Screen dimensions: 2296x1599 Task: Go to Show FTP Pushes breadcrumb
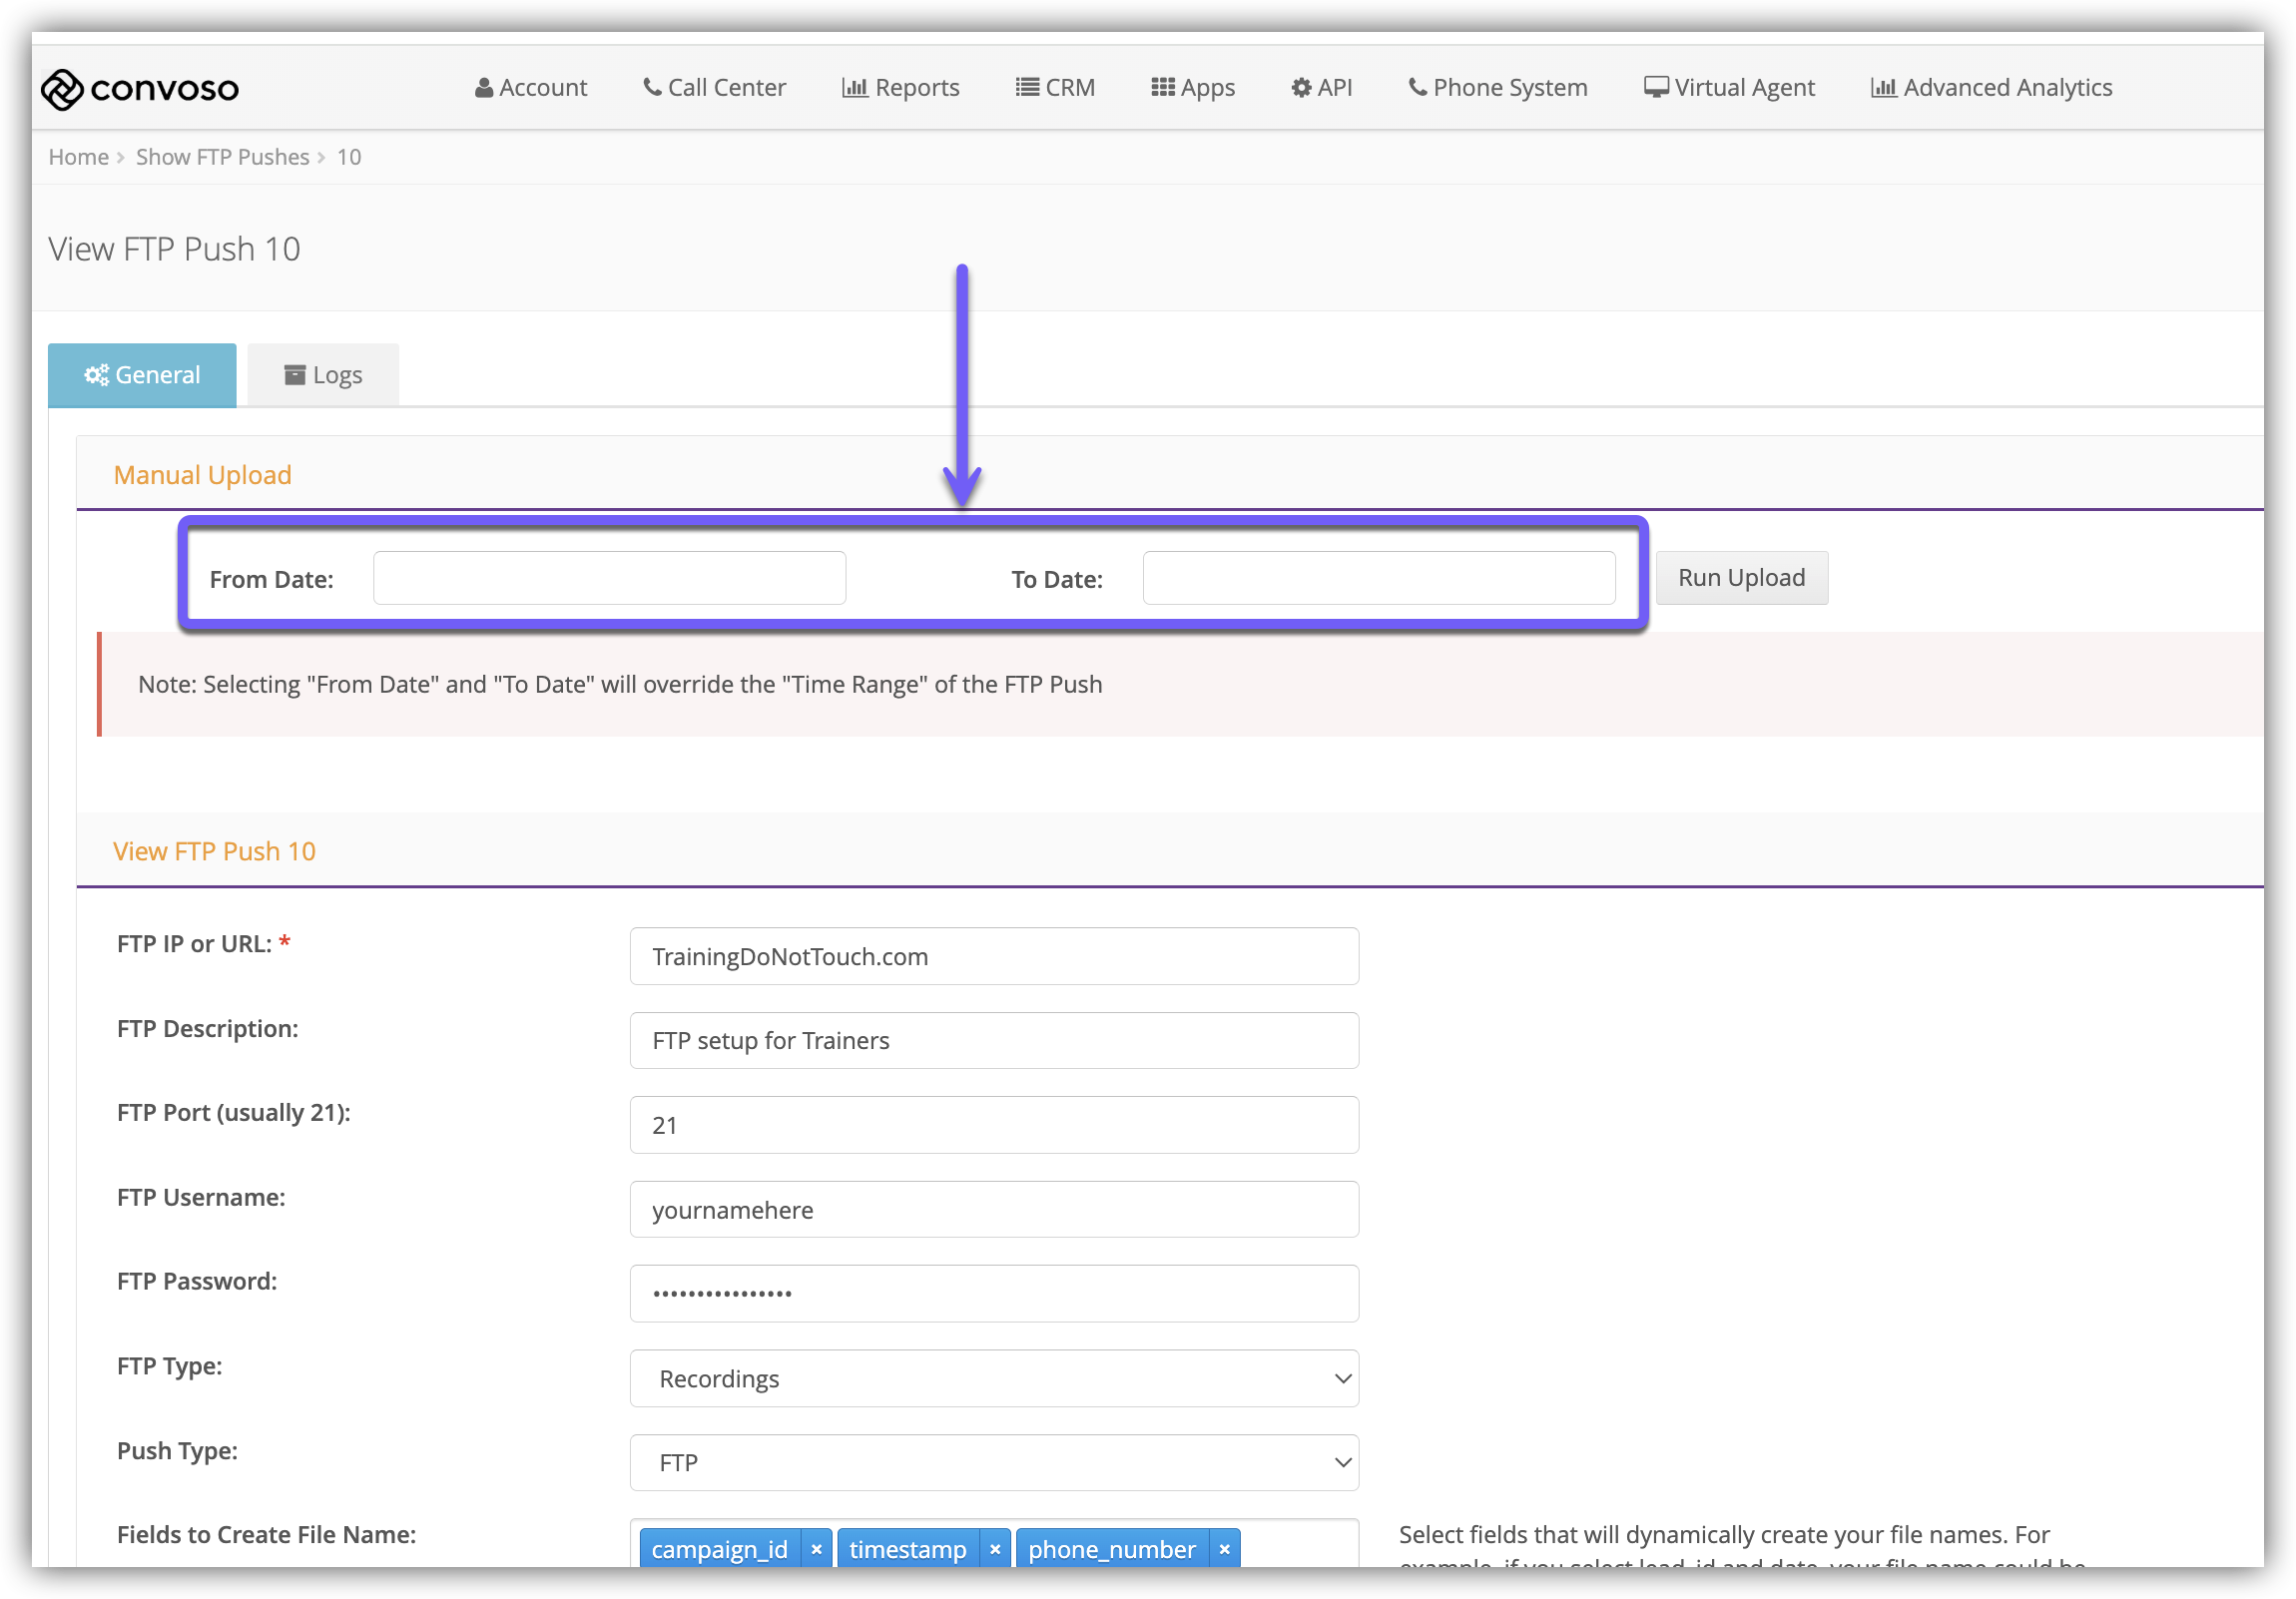tap(222, 157)
